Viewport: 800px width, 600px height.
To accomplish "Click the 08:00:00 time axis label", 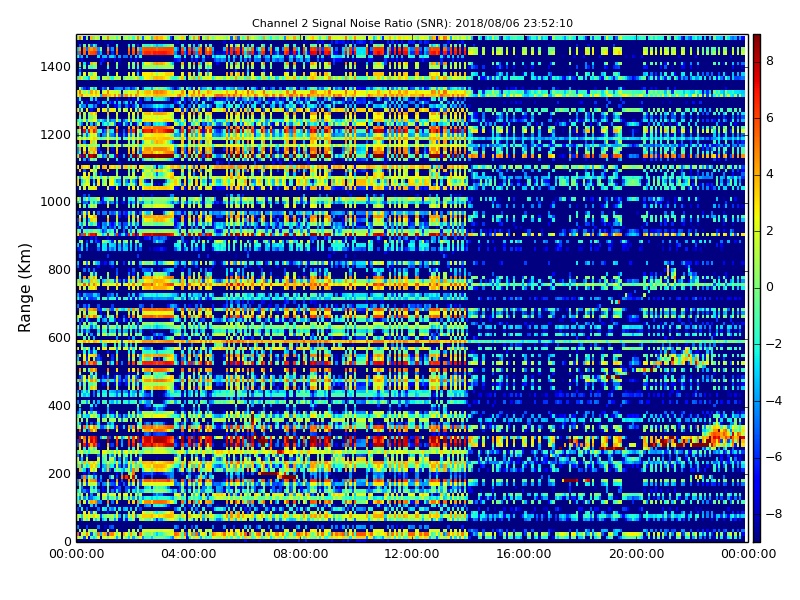I will point(301,554).
